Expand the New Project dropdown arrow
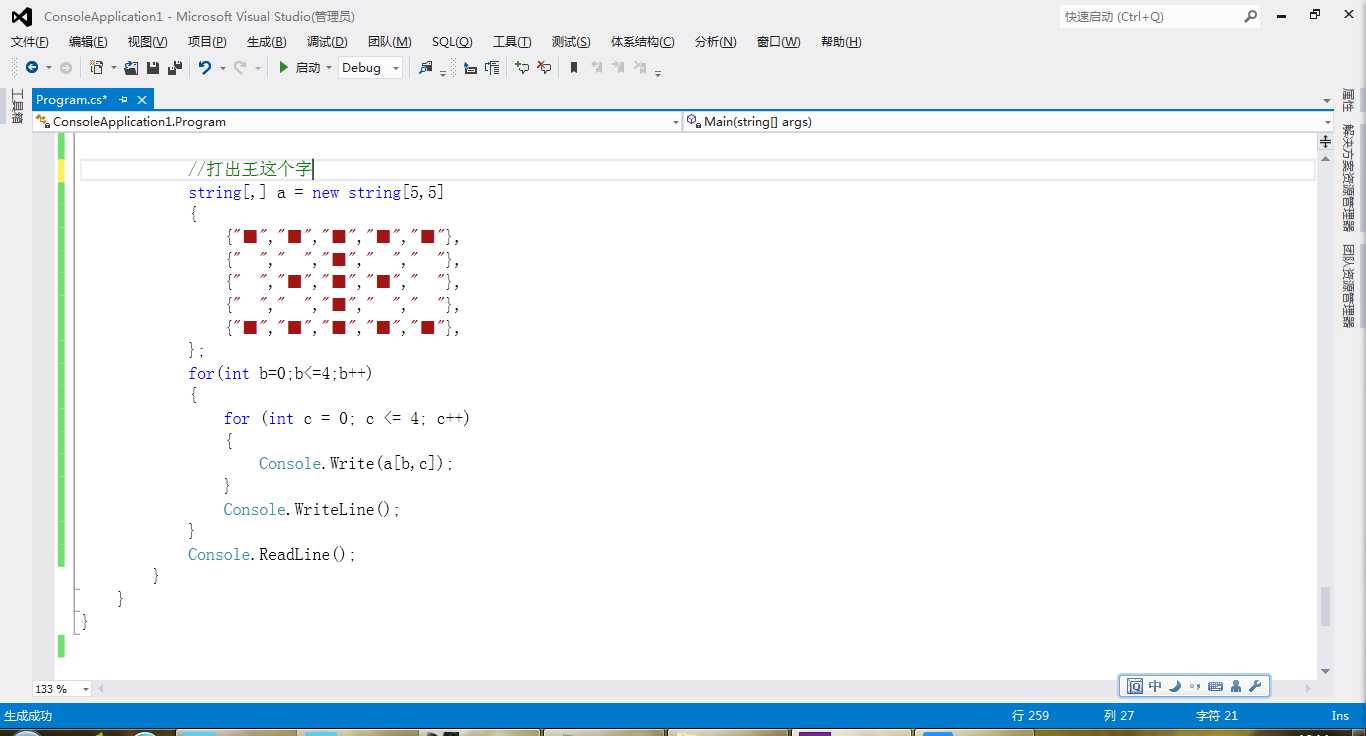This screenshot has width=1366, height=736. pyautogui.click(x=113, y=68)
